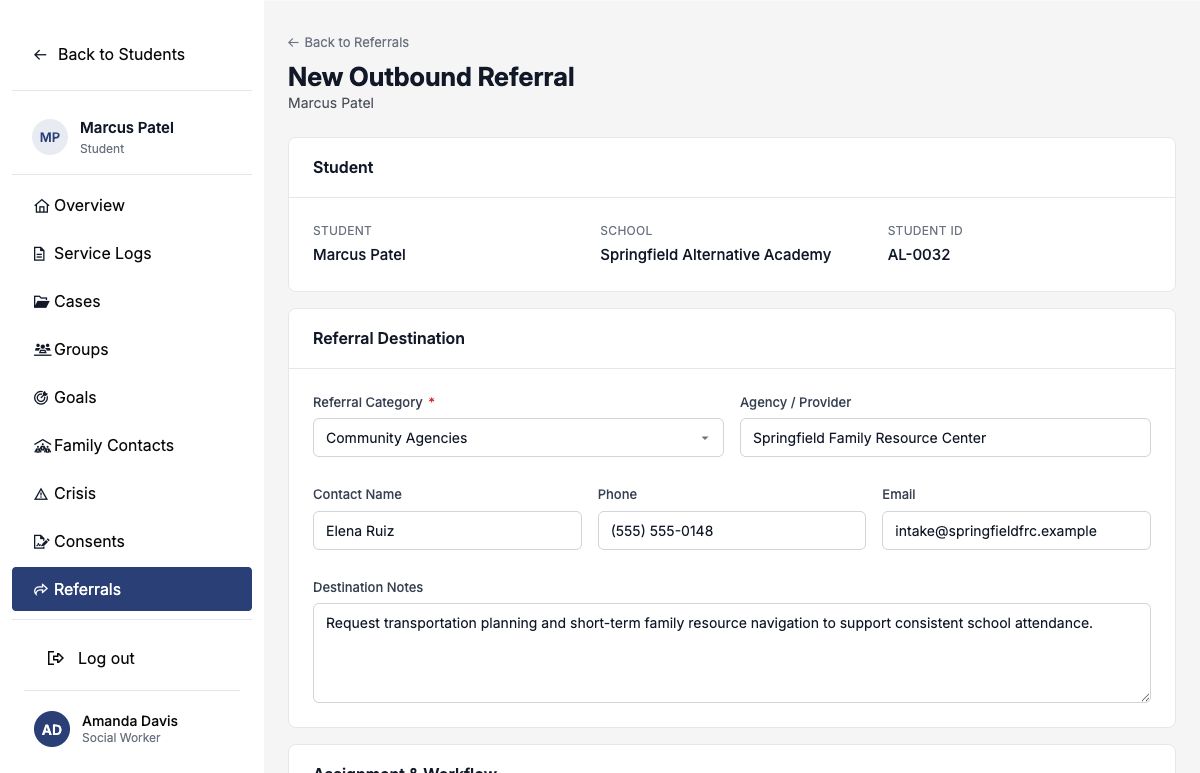
Task: Click the Referrals share arrow icon
Action: [x=41, y=590]
